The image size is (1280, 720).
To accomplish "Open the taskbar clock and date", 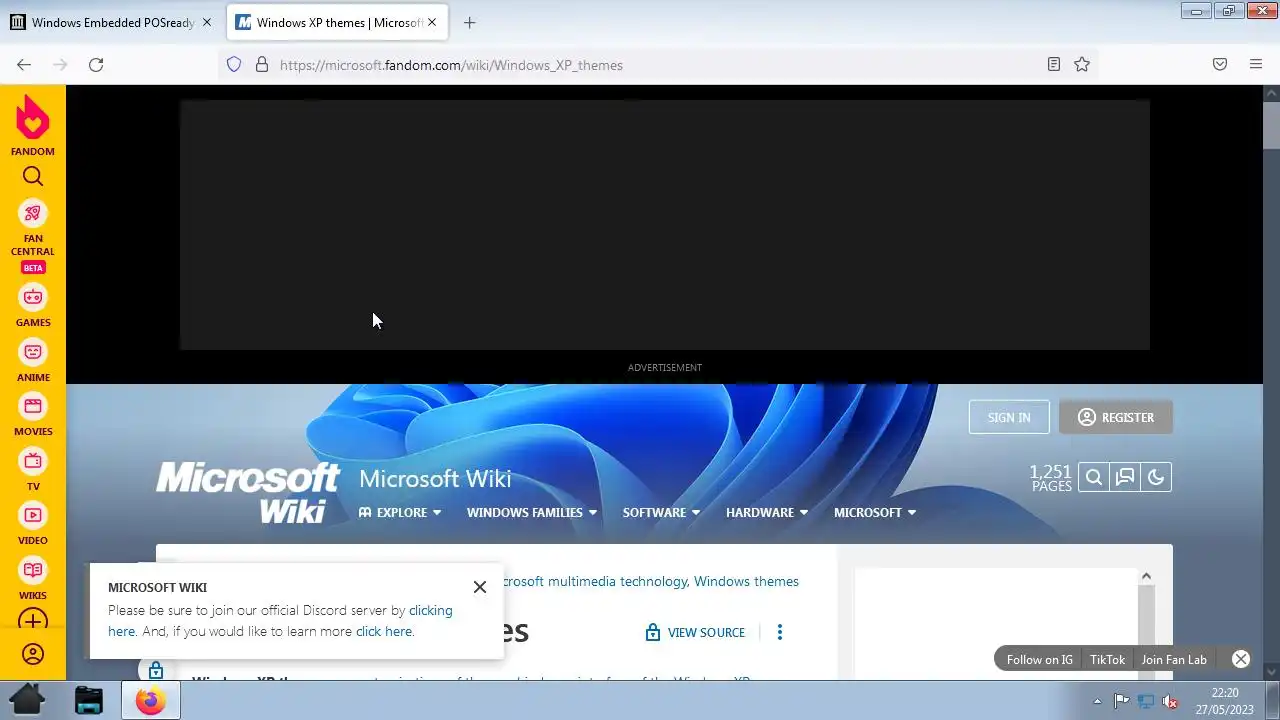I will pyautogui.click(x=1225, y=700).
